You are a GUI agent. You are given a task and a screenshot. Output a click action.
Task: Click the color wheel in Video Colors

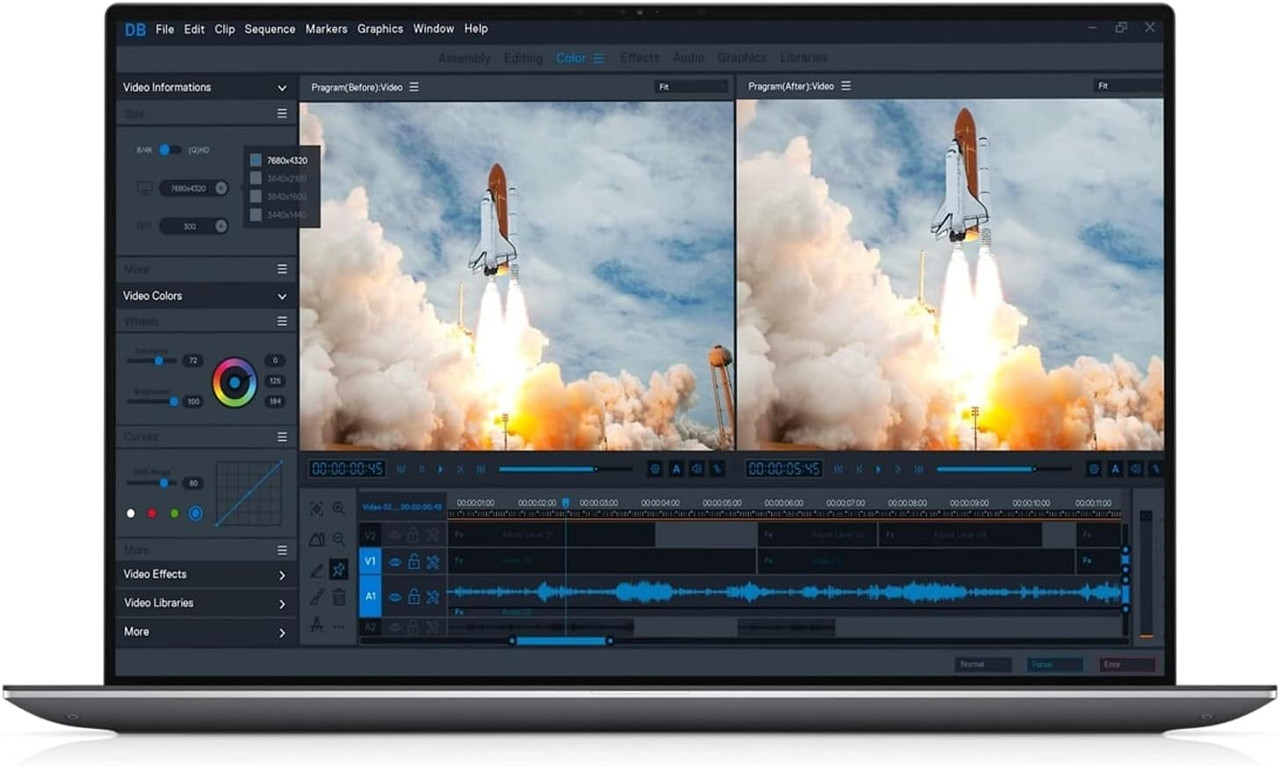point(235,382)
